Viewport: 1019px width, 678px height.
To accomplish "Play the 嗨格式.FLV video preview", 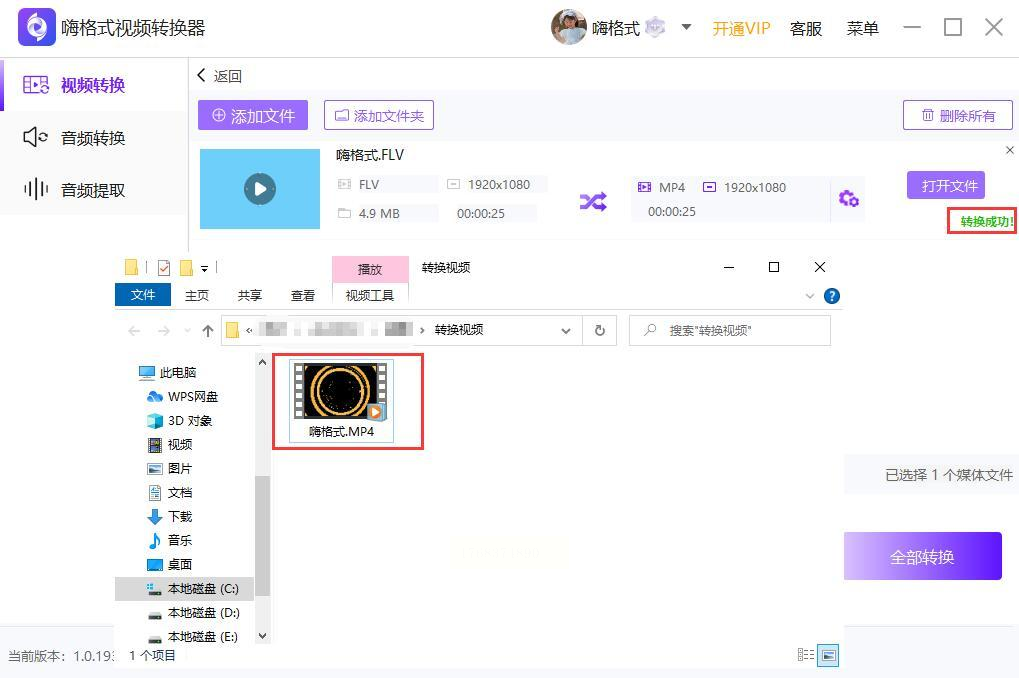I will 260,189.
